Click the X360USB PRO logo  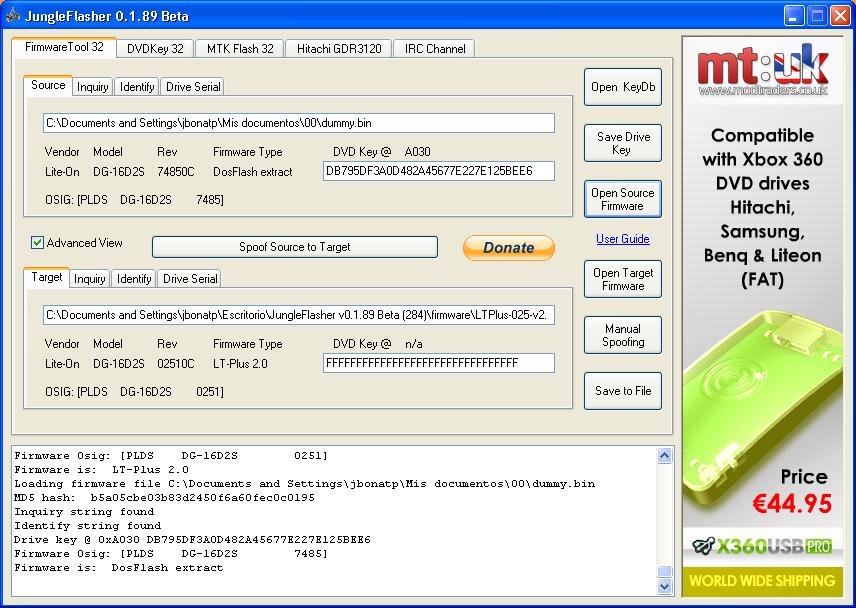click(x=763, y=546)
